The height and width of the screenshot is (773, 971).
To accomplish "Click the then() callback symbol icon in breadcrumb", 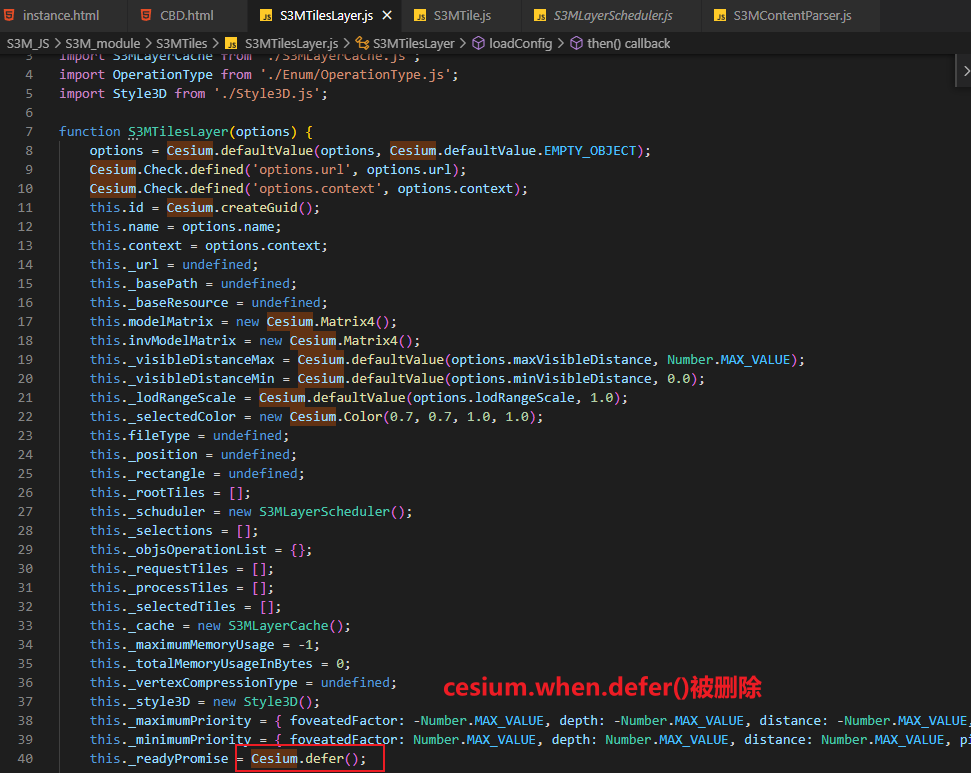I will coord(576,43).
